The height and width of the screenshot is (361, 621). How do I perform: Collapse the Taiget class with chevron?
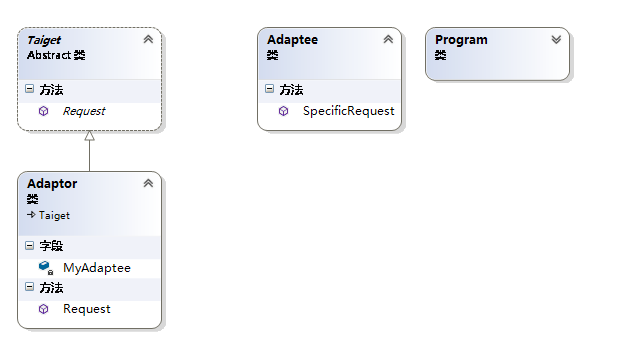(x=148, y=39)
